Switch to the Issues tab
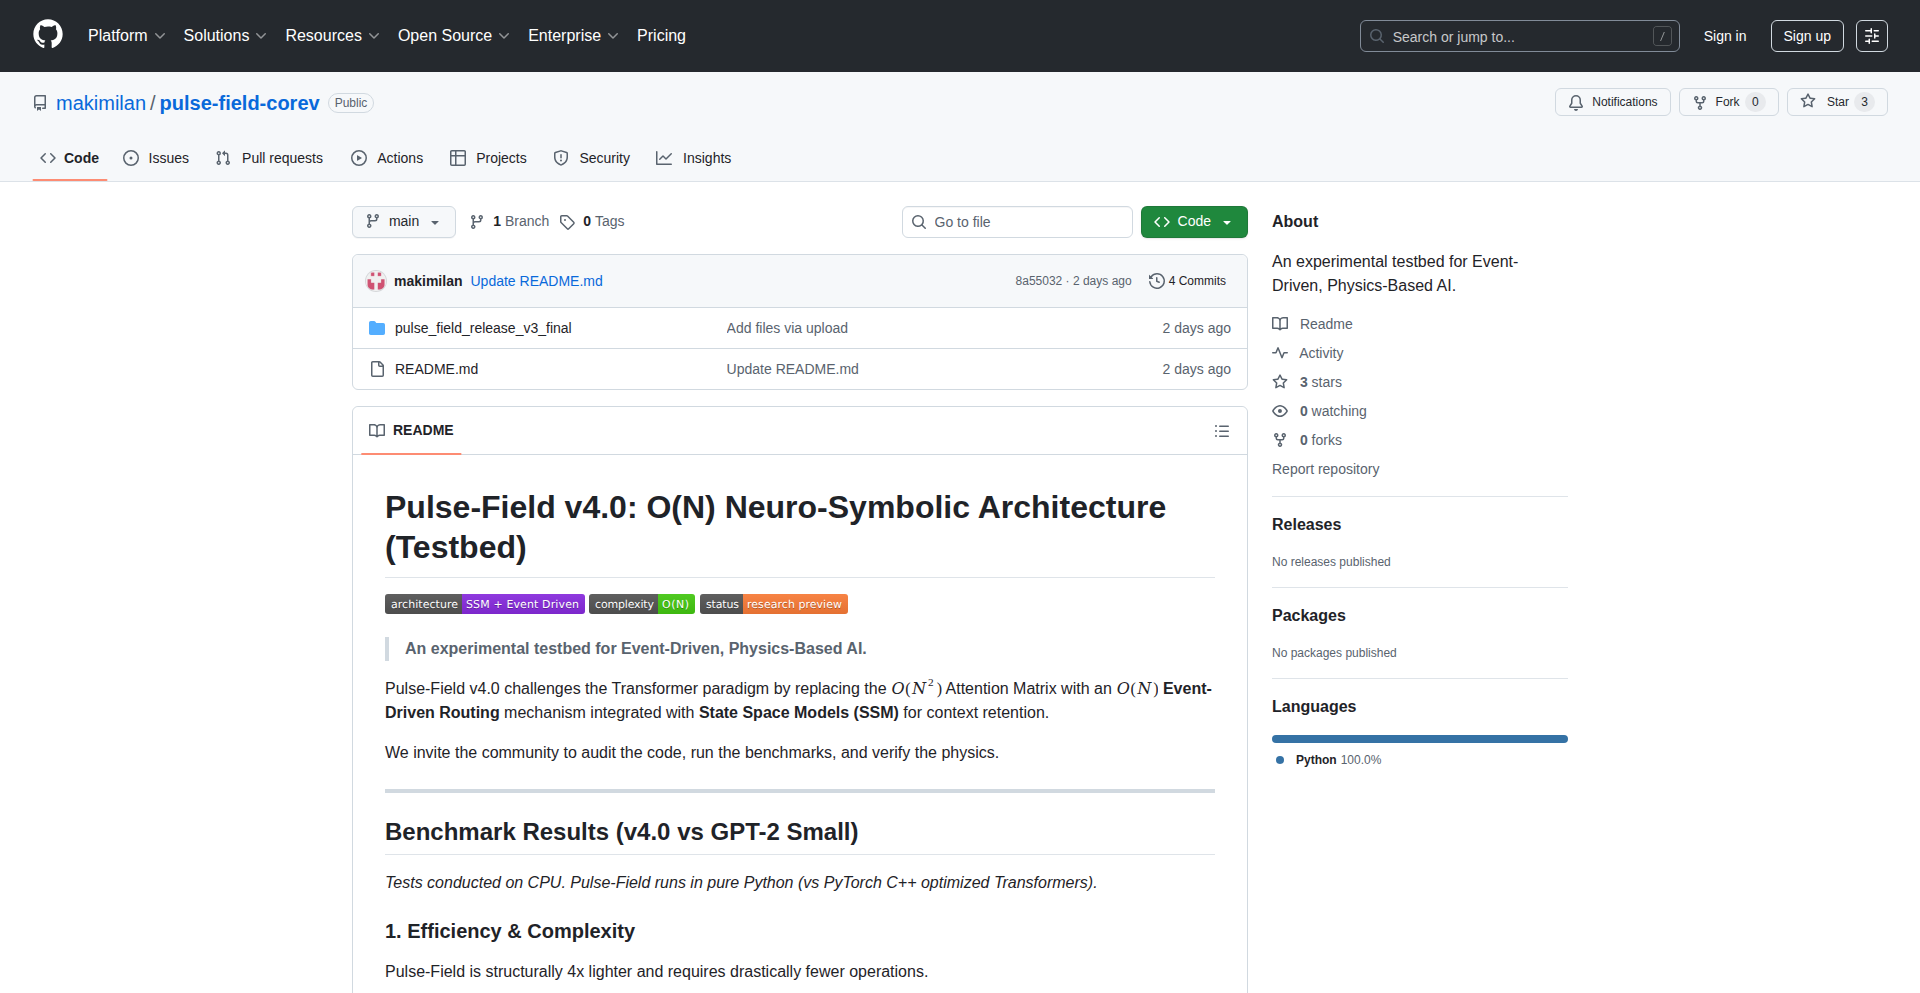Viewport: 1920px width, 993px height. pyautogui.click(x=156, y=158)
